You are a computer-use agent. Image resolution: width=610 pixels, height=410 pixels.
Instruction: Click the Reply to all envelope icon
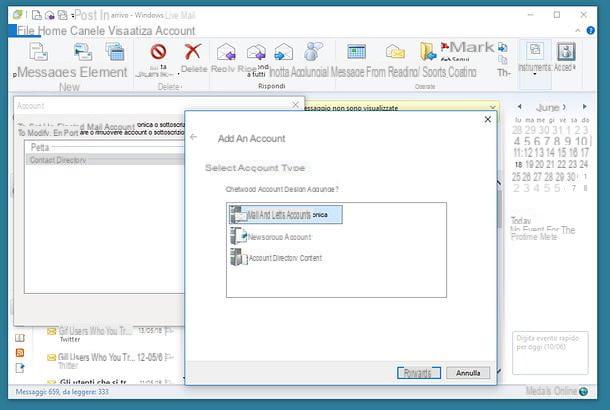(x=256, y=52)
